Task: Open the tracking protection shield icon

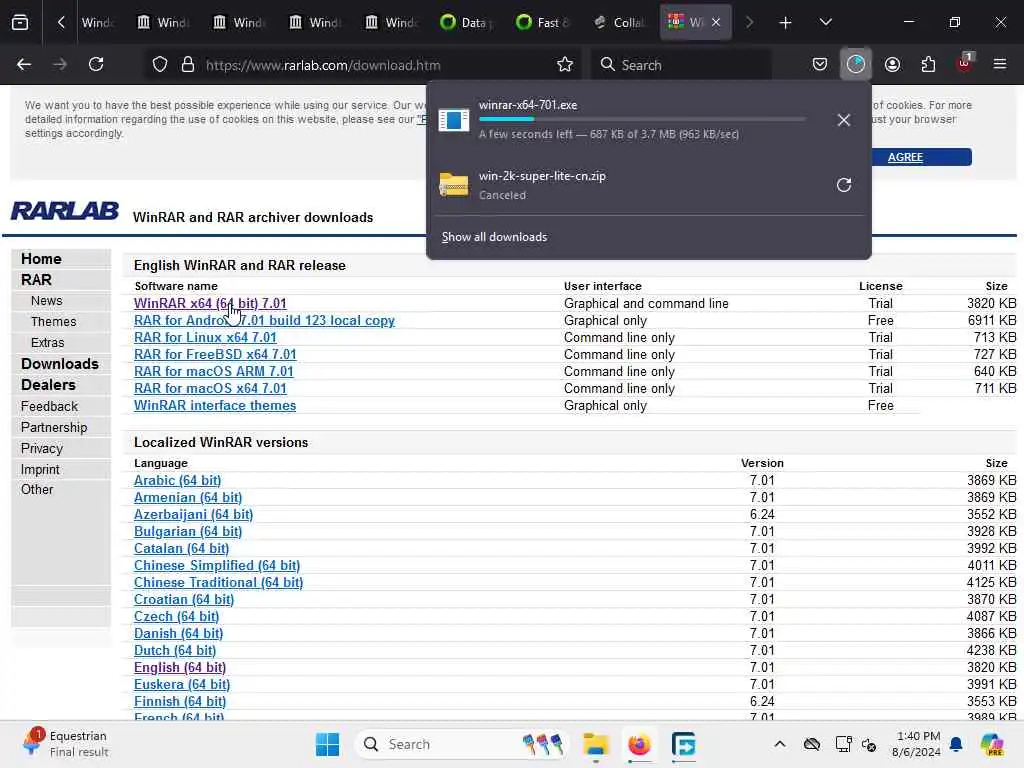Action: (159, 65)
